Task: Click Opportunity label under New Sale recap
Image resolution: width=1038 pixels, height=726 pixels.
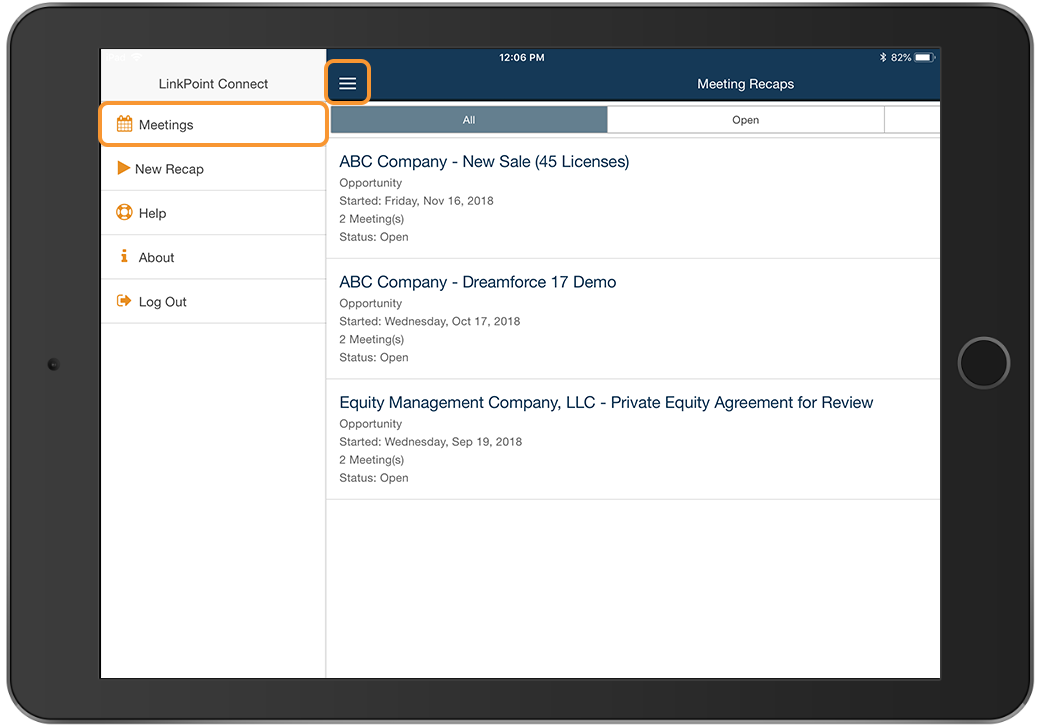Action: tap(371, 183)
